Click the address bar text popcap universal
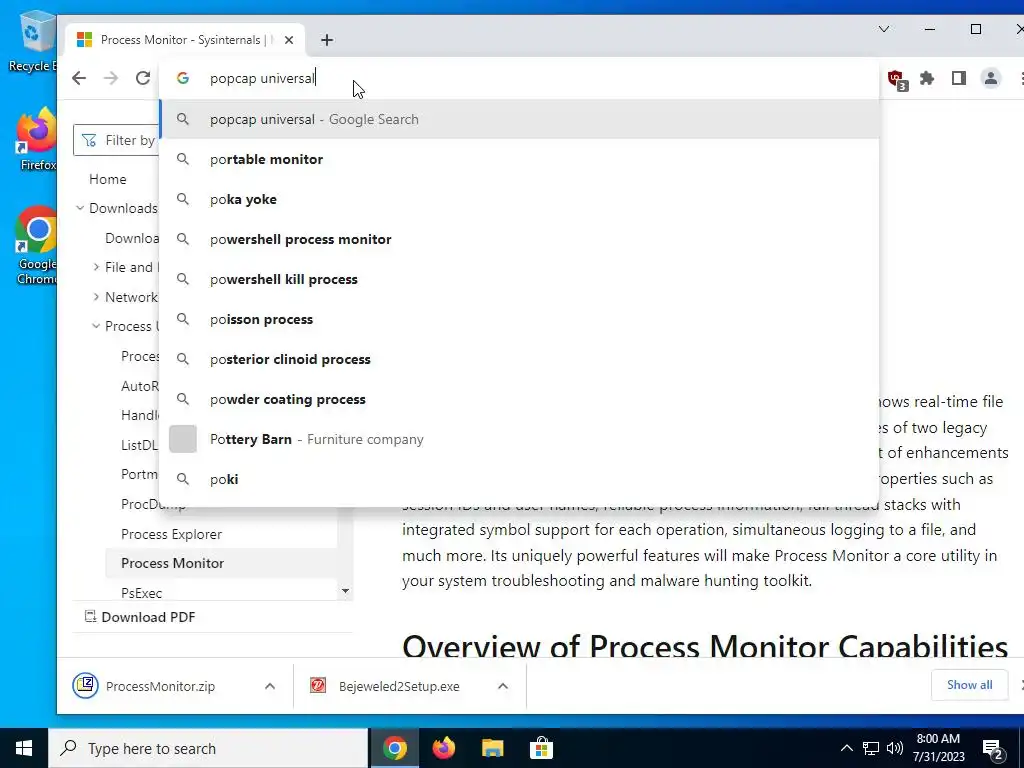Viewport: 1024px width, 768px height. 262,78
